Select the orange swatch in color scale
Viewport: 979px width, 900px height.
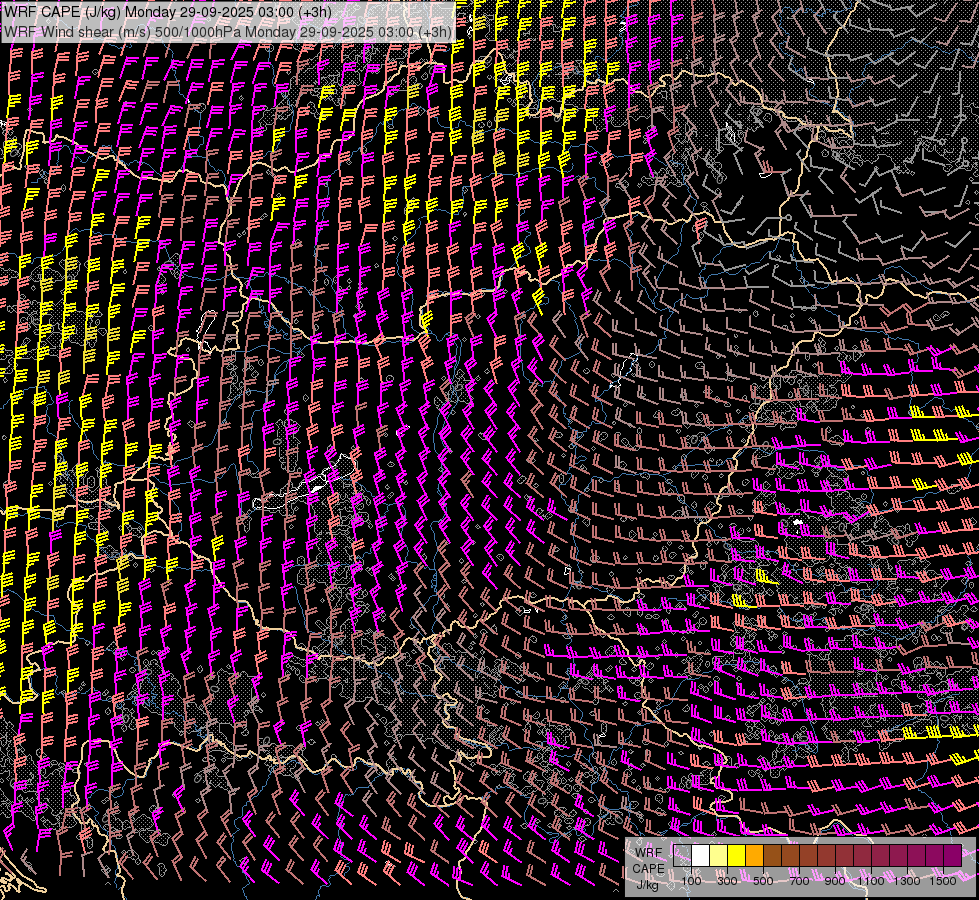[x=754, y=855]
